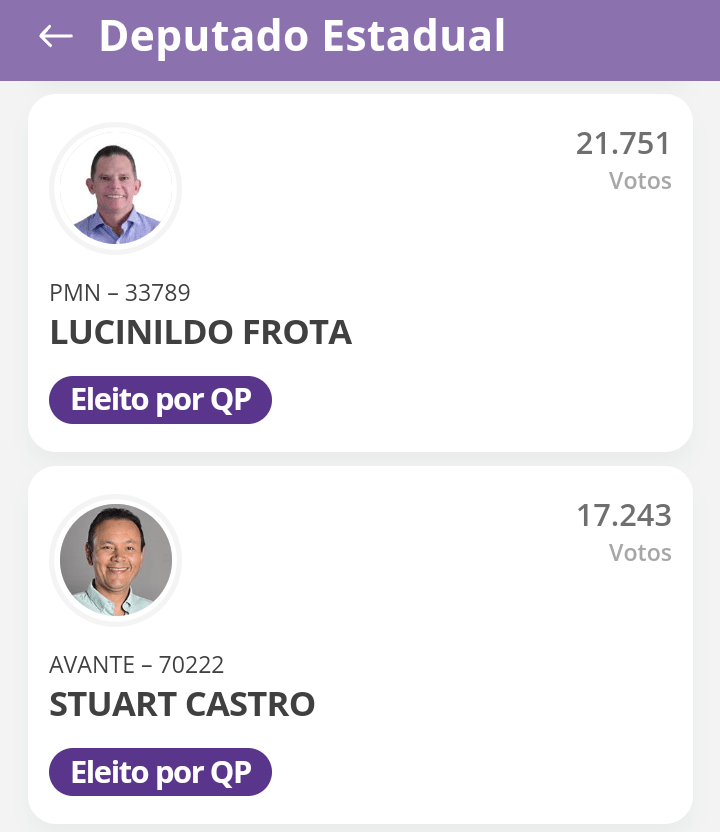Open Lucinildo Frota's profile photo
This screenshot has width=720, height=832.
tap(116, 188)
